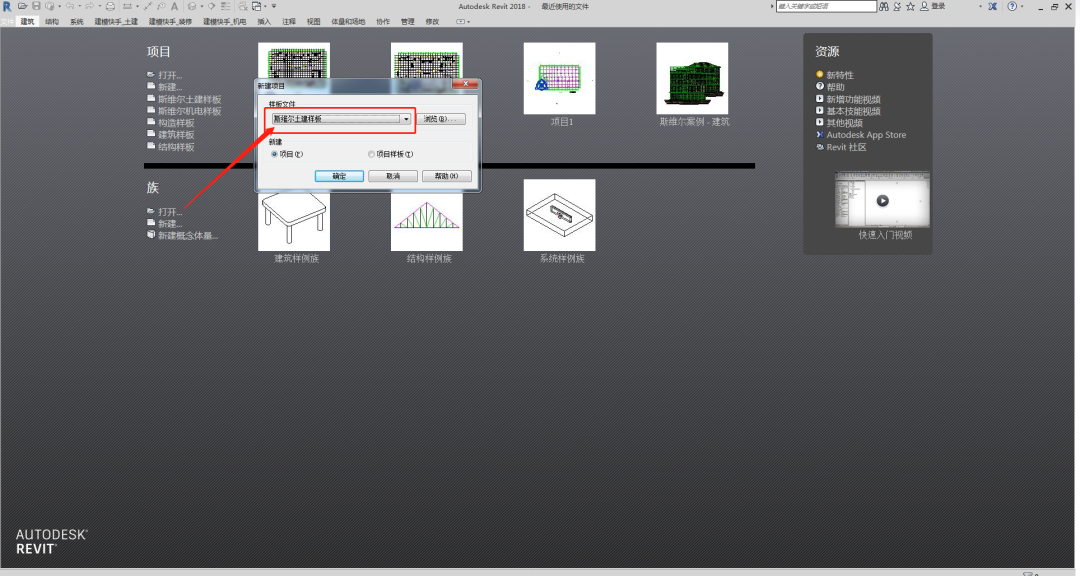Click the Tag by Category icon

tap(161, 6)
